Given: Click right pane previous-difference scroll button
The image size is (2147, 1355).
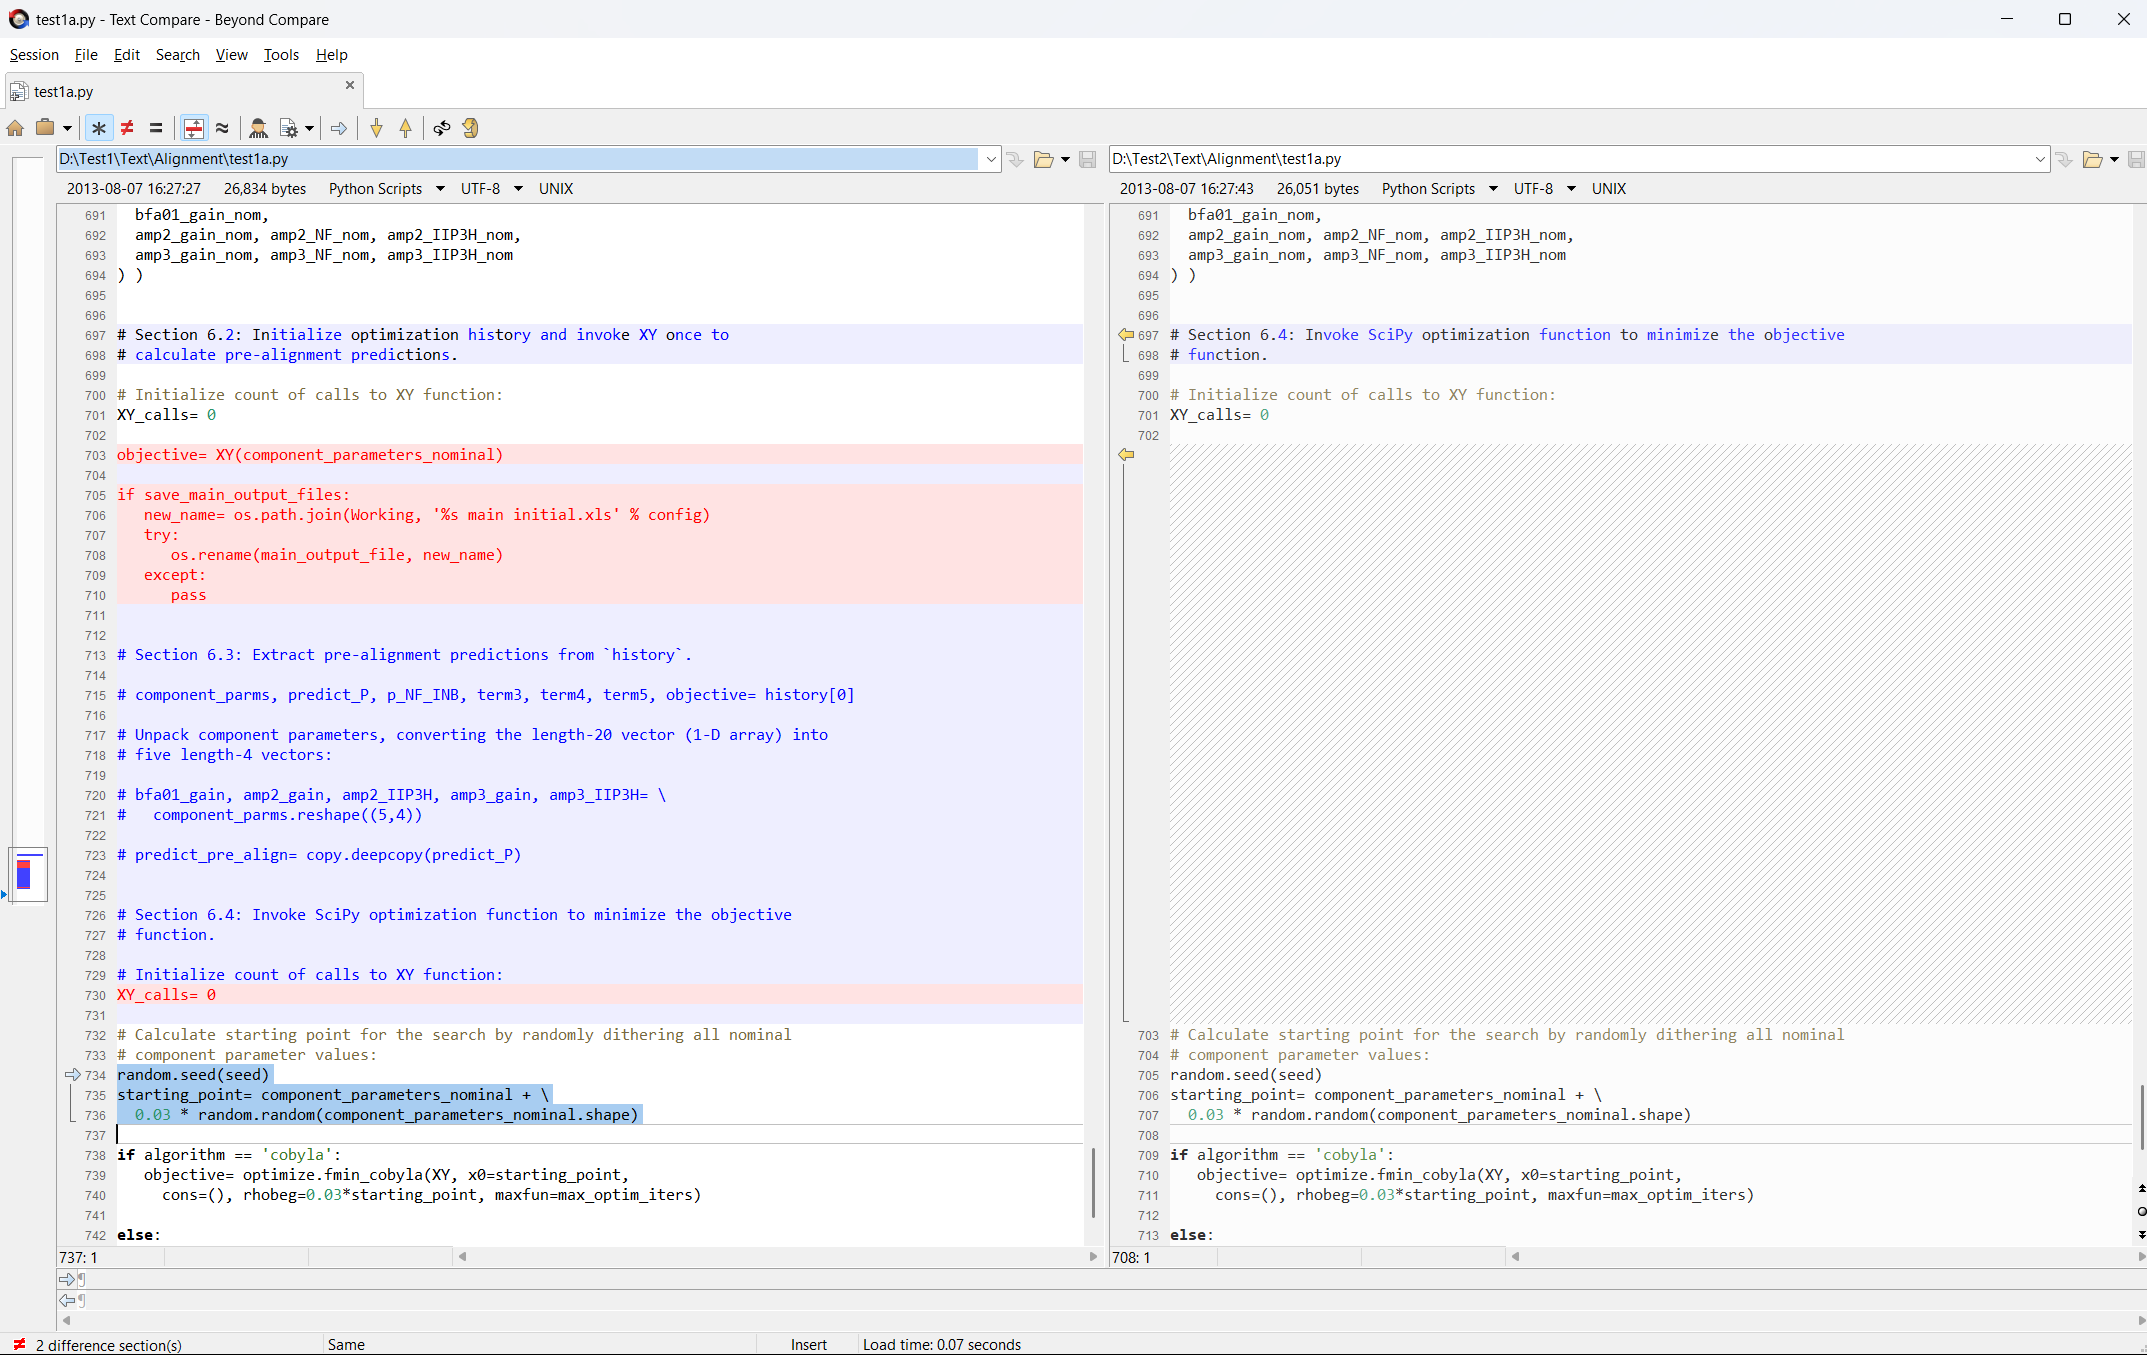Looking at the screenshot, I should coord(2141,1189).
